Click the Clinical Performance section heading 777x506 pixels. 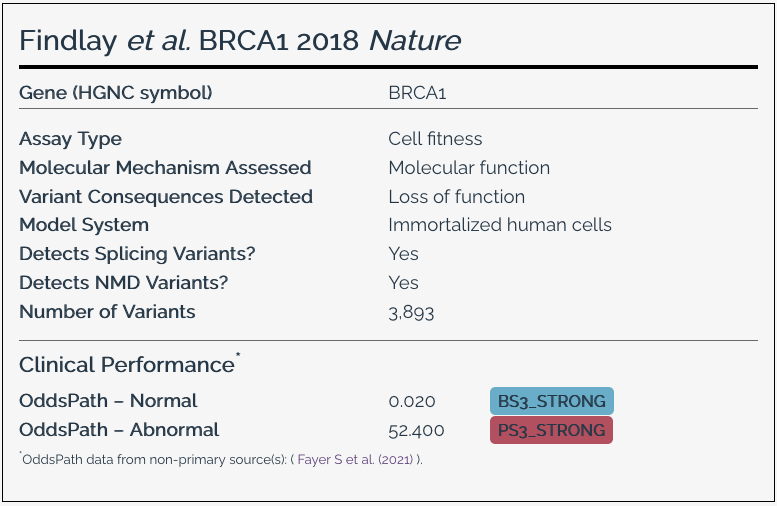coord(127,365)
